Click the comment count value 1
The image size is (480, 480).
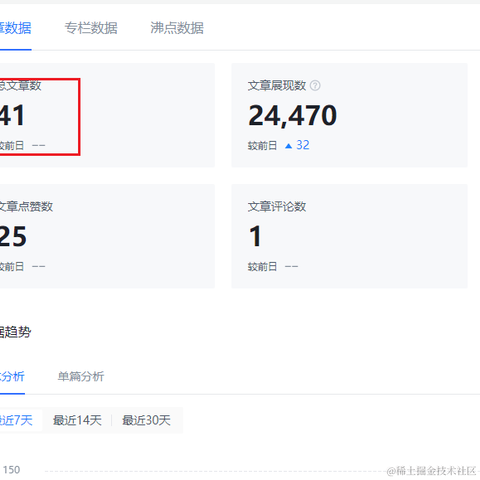[256, 236]
